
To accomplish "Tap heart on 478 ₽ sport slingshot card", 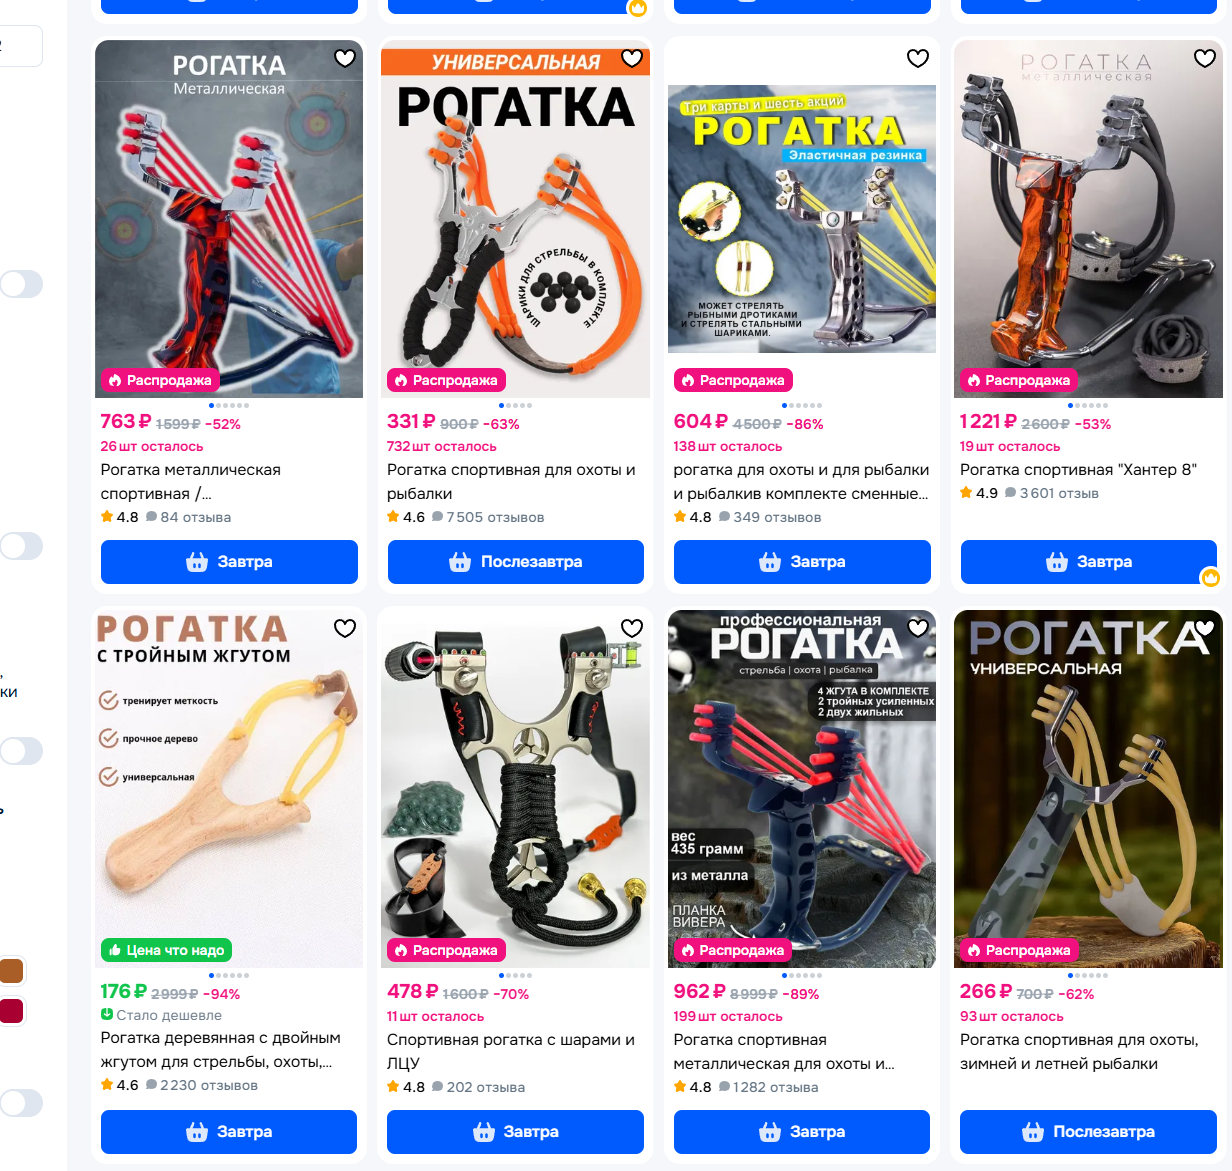I will pyautogui.click(x=632, y=628).
